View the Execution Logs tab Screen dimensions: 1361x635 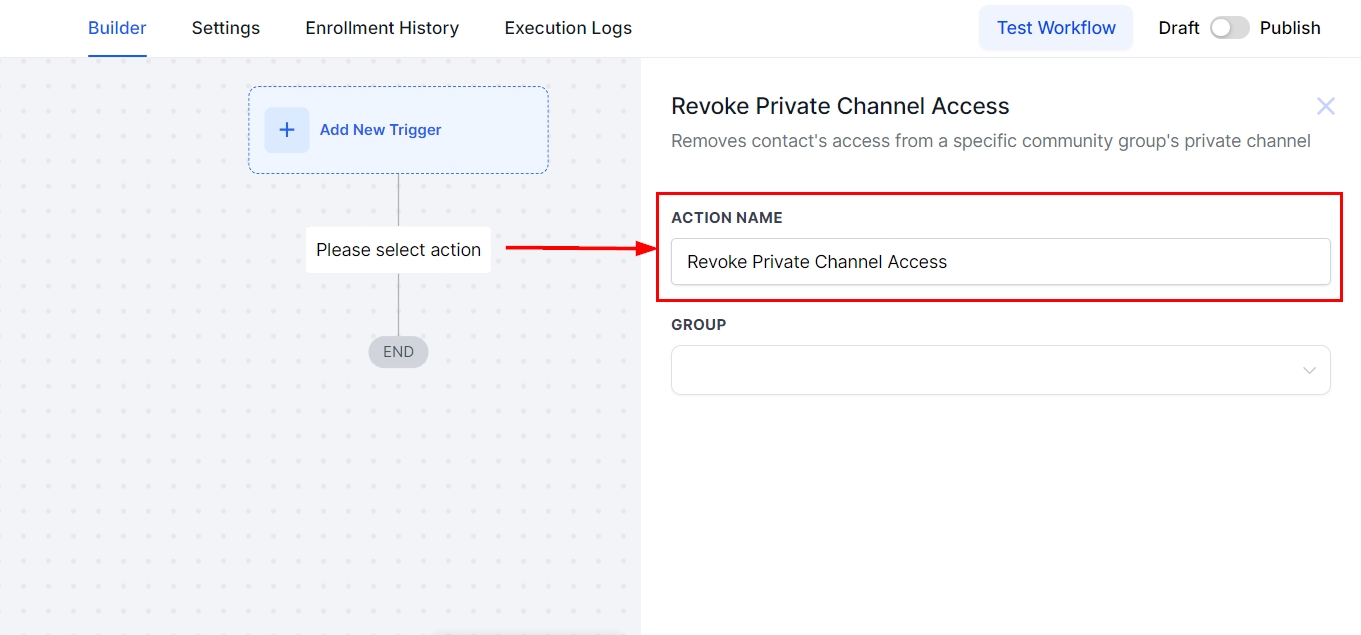click(568, 28)
